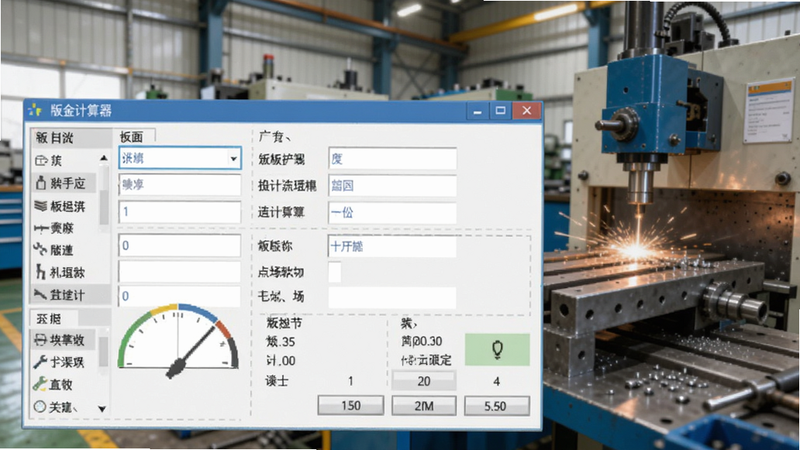Select the bending press icon sidebar item

point(40,272)
